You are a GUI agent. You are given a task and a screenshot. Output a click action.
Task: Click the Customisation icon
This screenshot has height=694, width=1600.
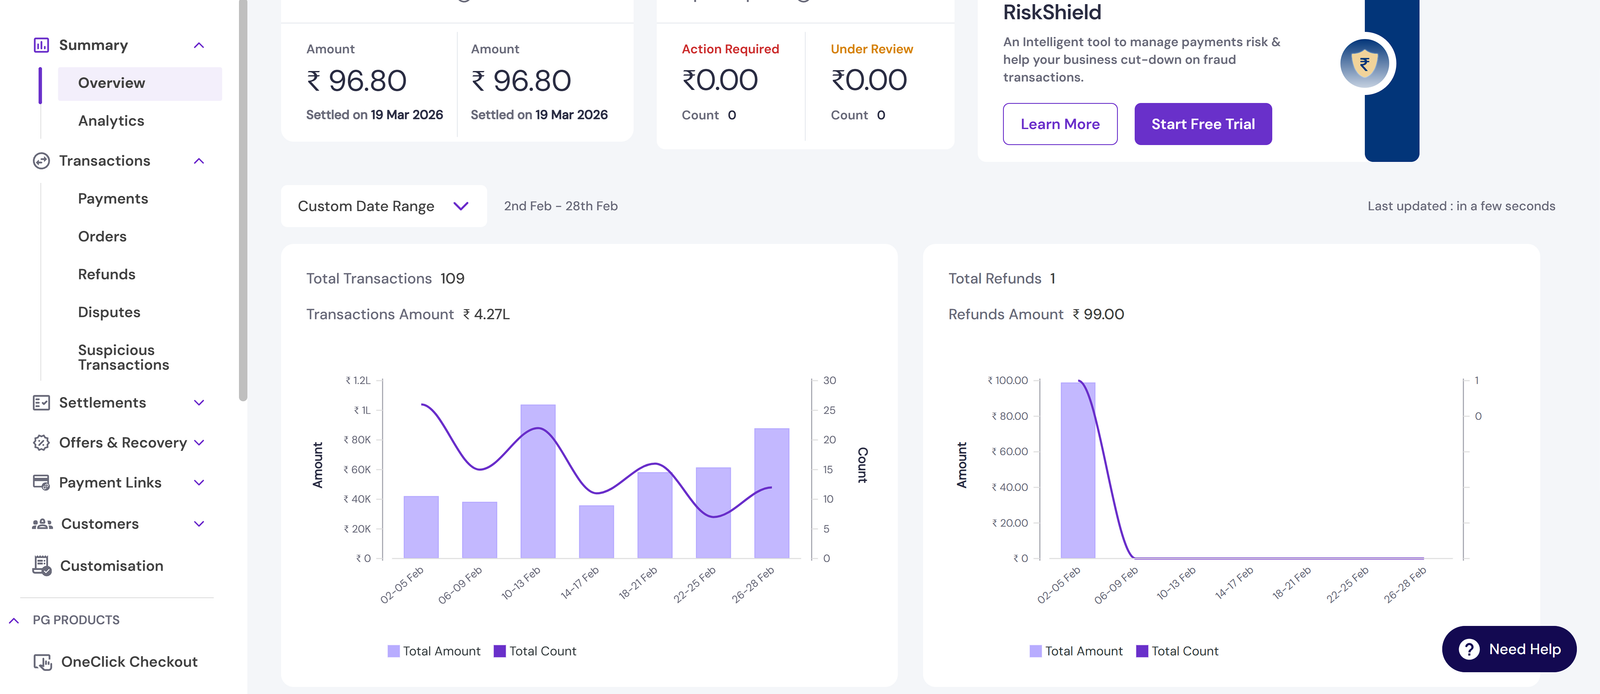42,566
